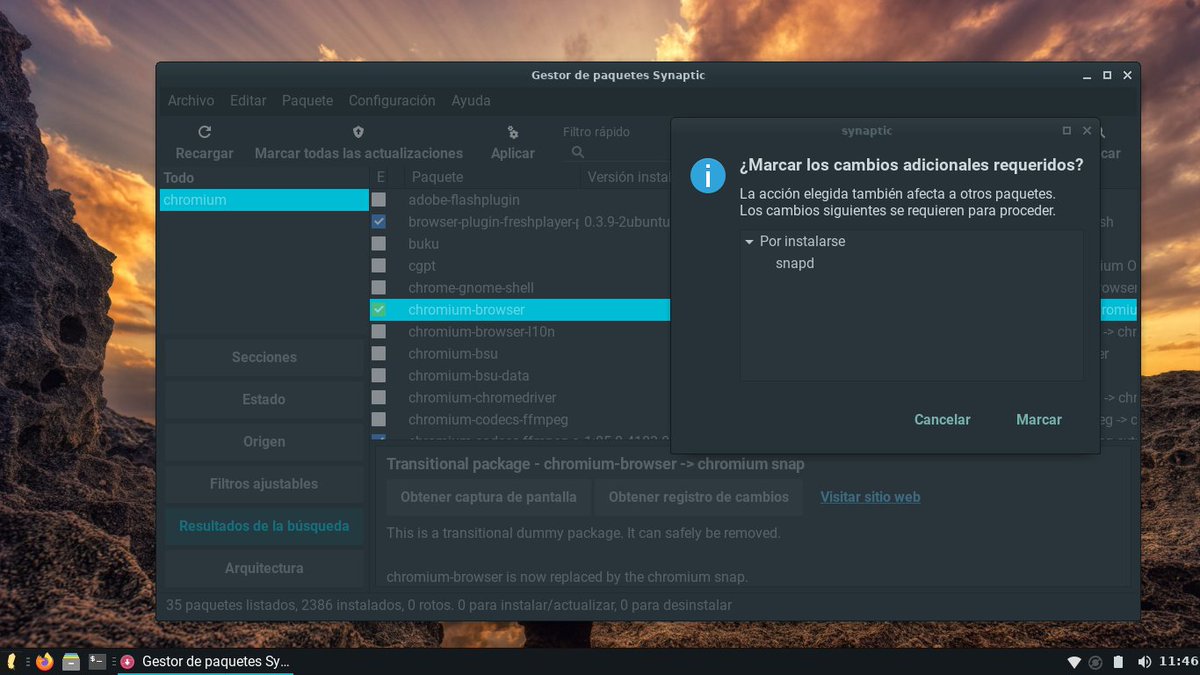Open the Configuración menu
The image size is (1200, 675).
(392, 101)
